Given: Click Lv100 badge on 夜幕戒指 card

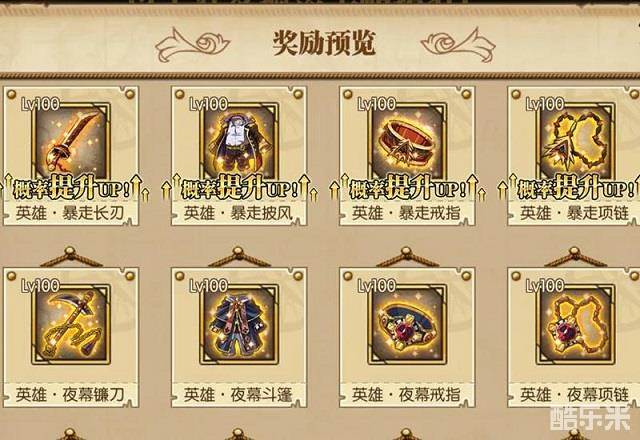Looking at the screenshot, I should [x=376, y=286].
